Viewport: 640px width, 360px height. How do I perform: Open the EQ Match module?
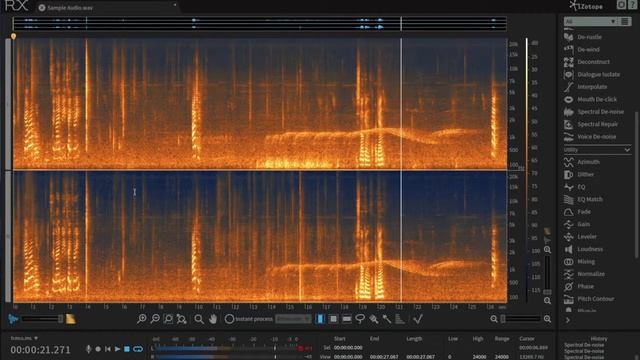(584, 200)
